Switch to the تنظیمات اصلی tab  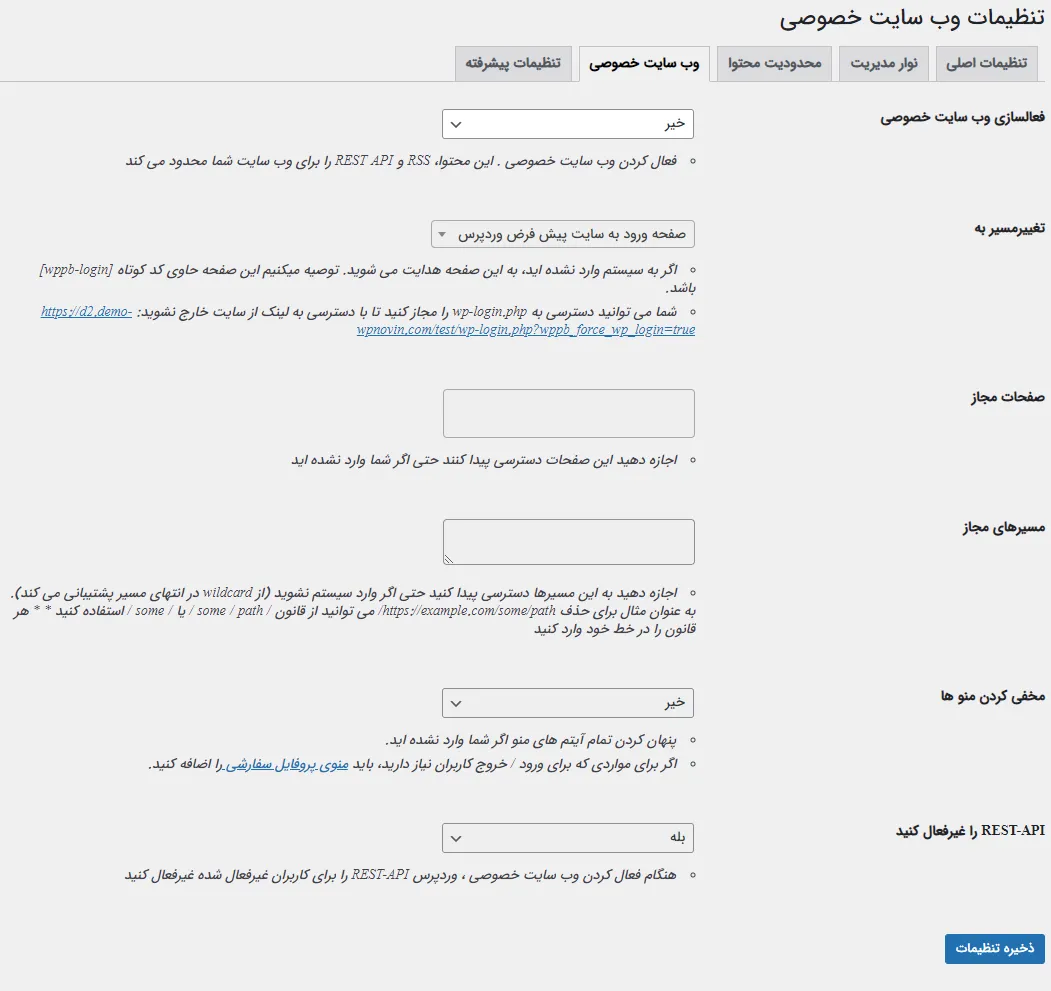click(986, 64)
